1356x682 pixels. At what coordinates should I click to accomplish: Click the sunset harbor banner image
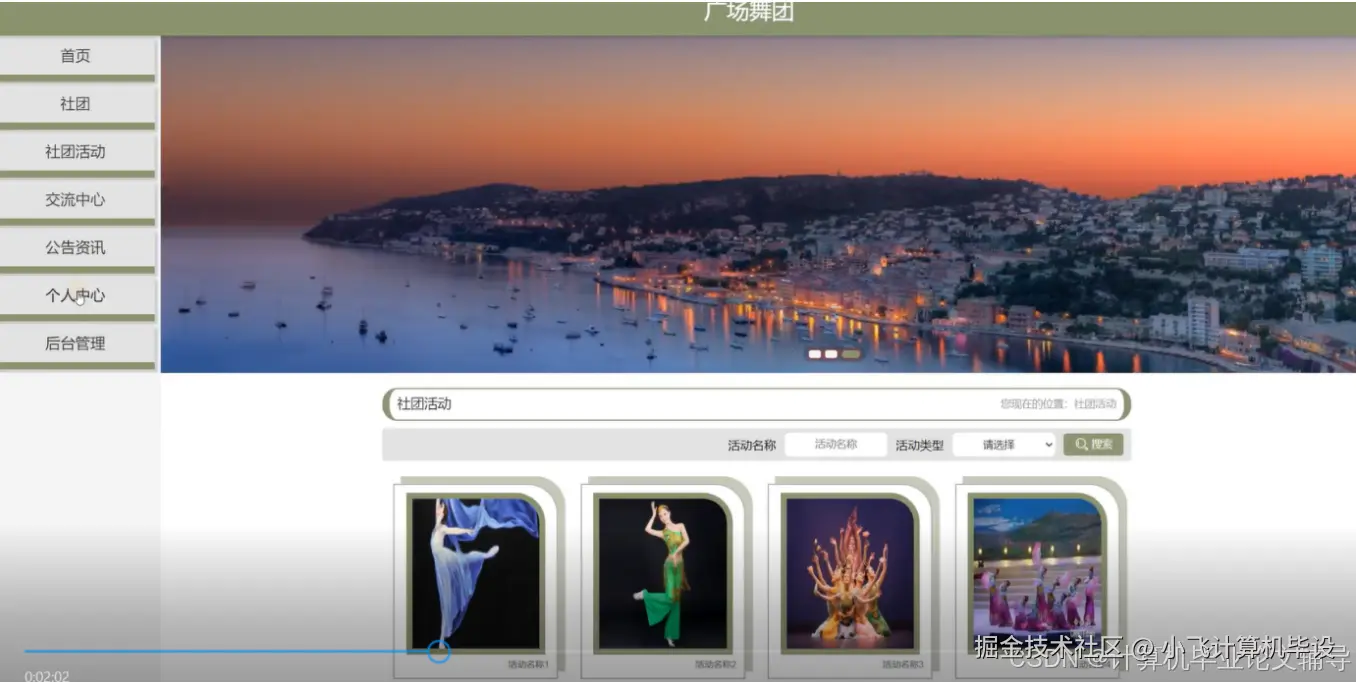click(x=758, y=205)
